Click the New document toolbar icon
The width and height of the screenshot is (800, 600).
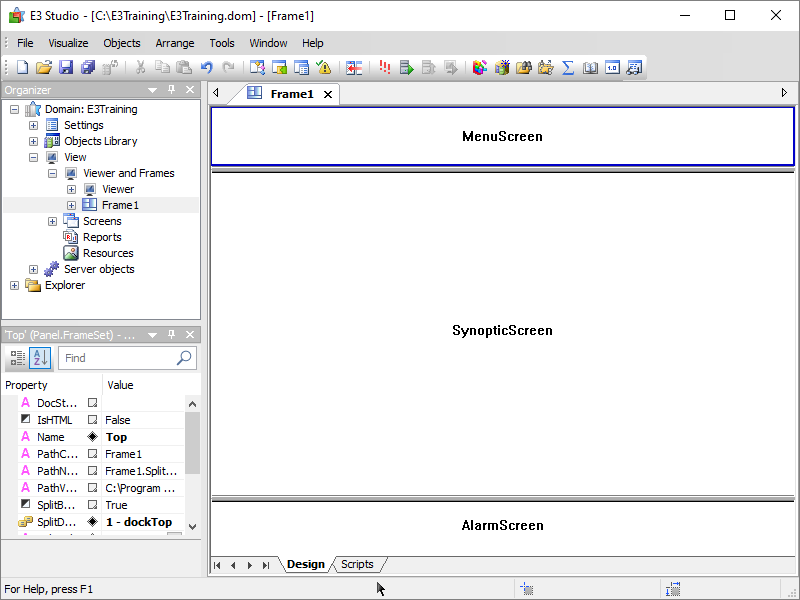point(22,68)
